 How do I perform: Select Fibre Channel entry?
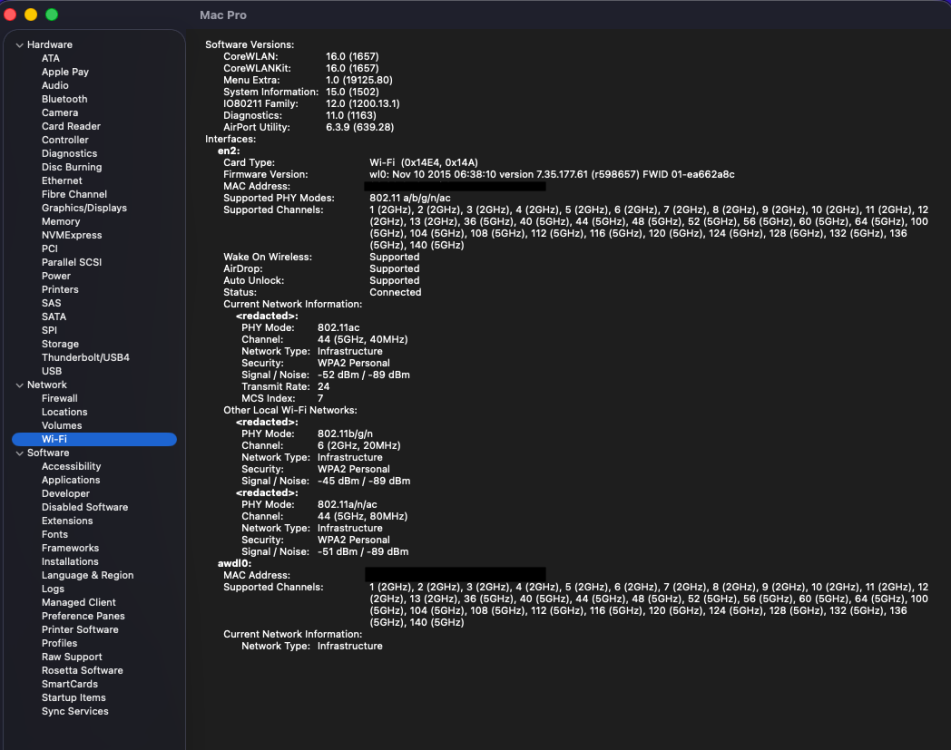(x=74, y=194)
